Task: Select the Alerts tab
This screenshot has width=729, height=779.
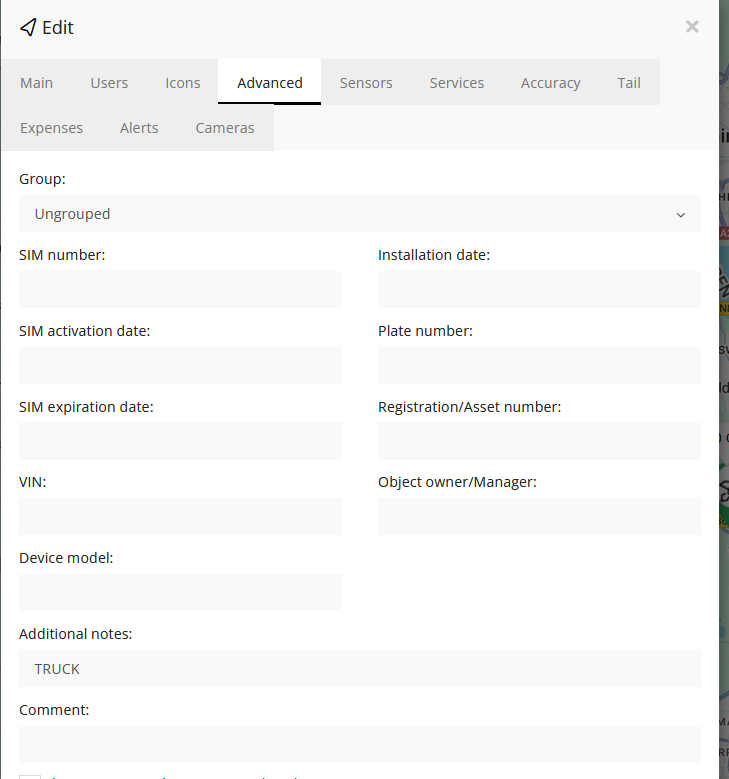Action: tap(139, 128)
